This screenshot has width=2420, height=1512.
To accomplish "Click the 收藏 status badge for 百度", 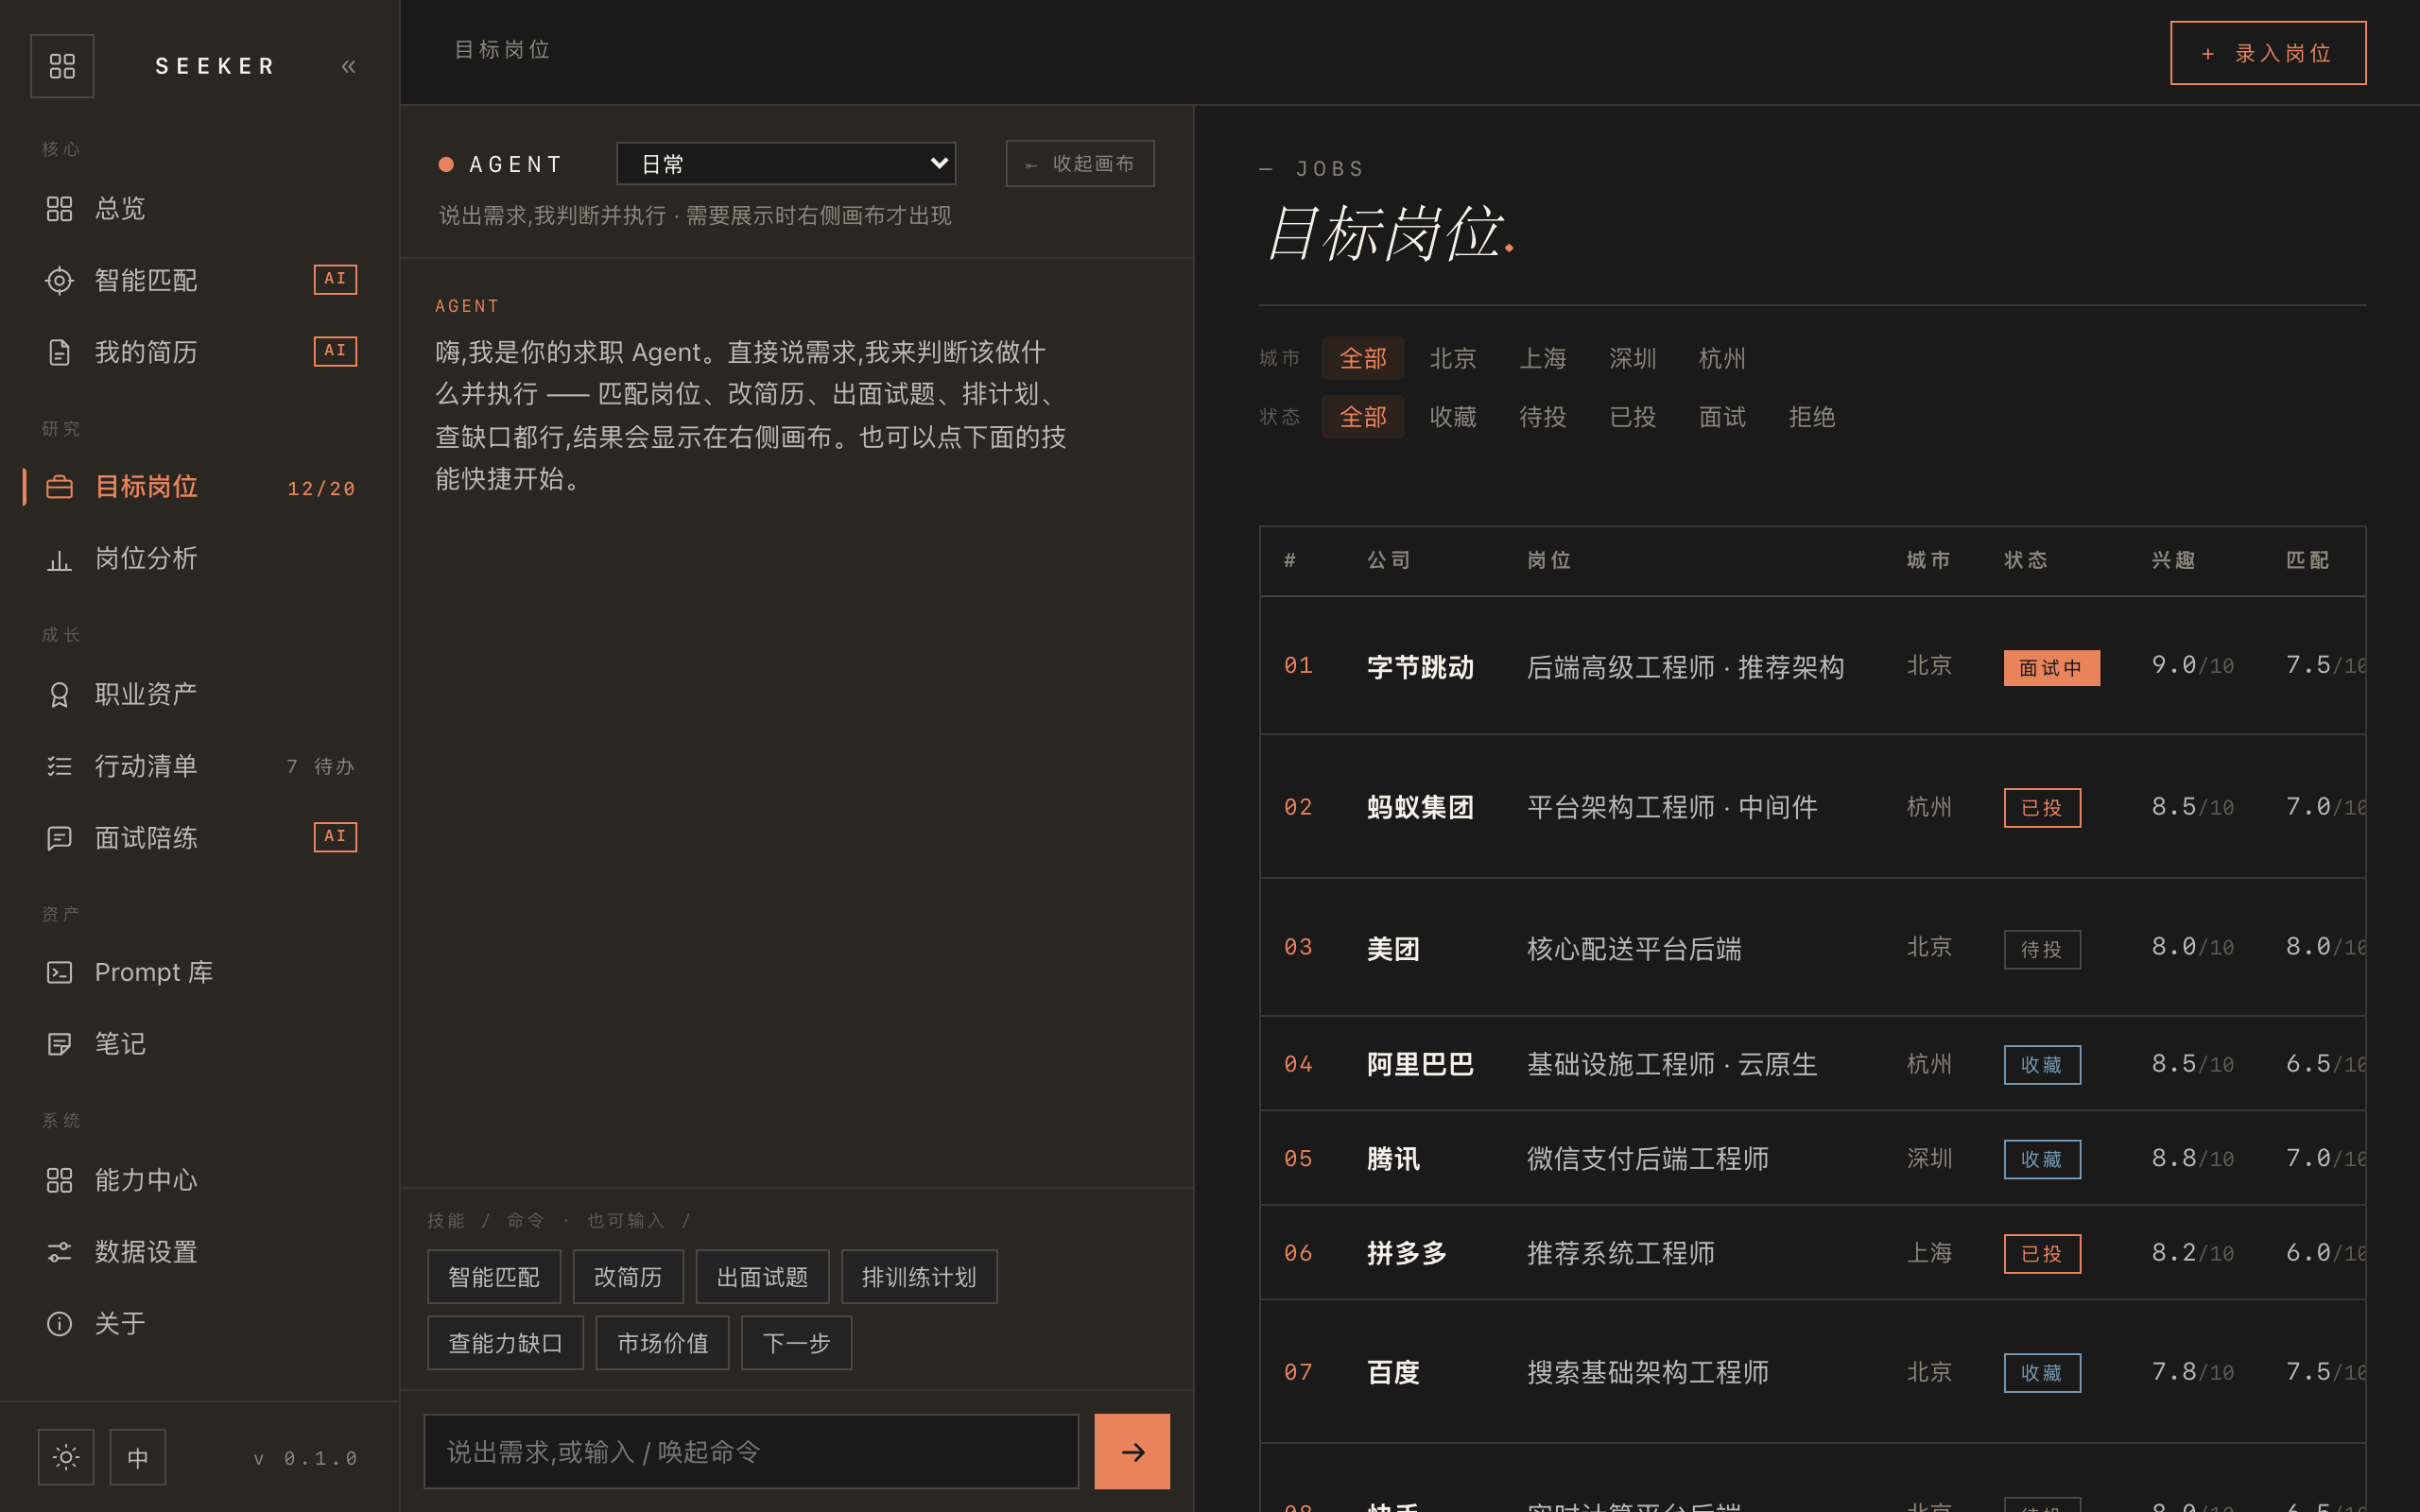I will pos(2042,1373).
